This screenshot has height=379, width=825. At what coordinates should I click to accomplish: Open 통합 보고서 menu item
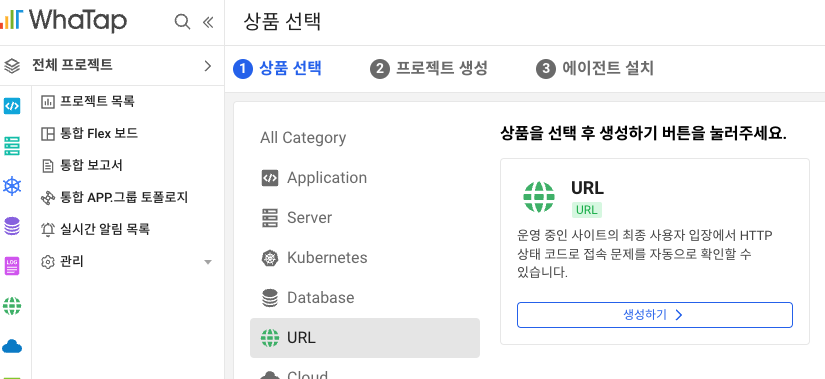[127, 166]
